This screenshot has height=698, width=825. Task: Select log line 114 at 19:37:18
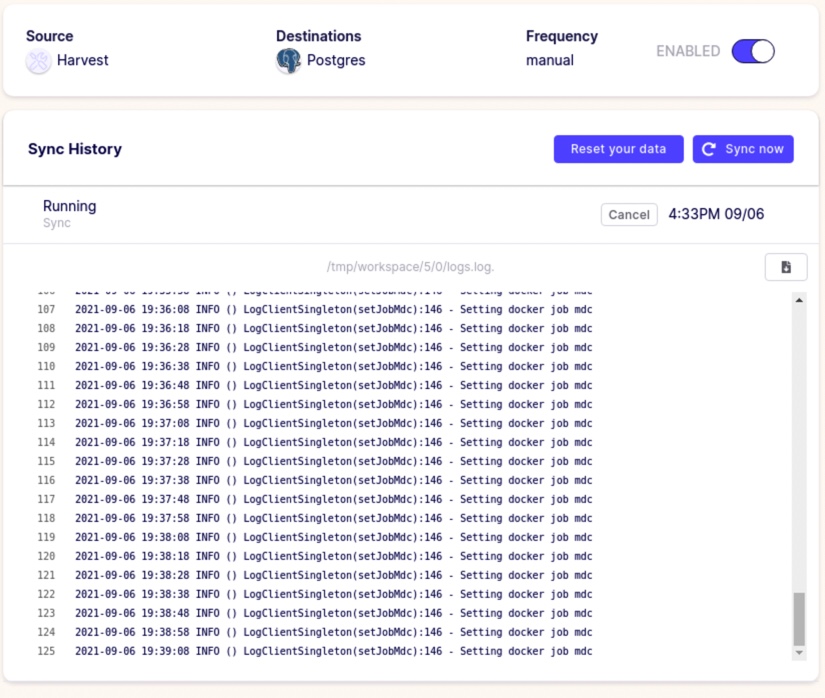315,442
